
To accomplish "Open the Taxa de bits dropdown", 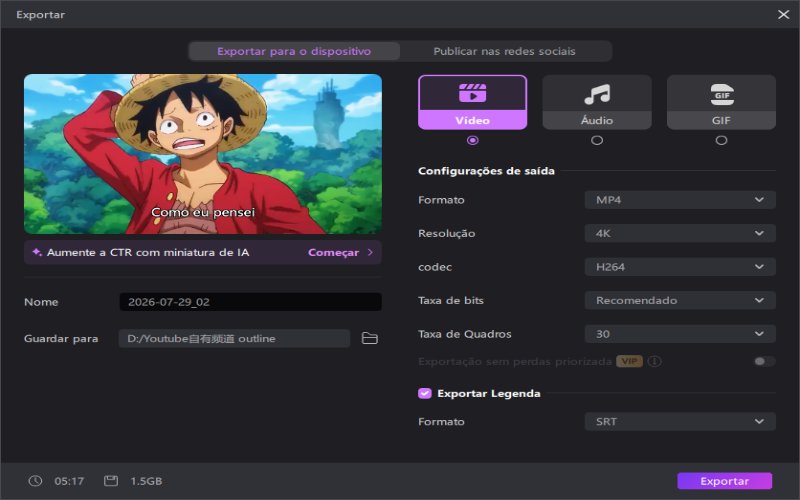I will tap(680, 301).
